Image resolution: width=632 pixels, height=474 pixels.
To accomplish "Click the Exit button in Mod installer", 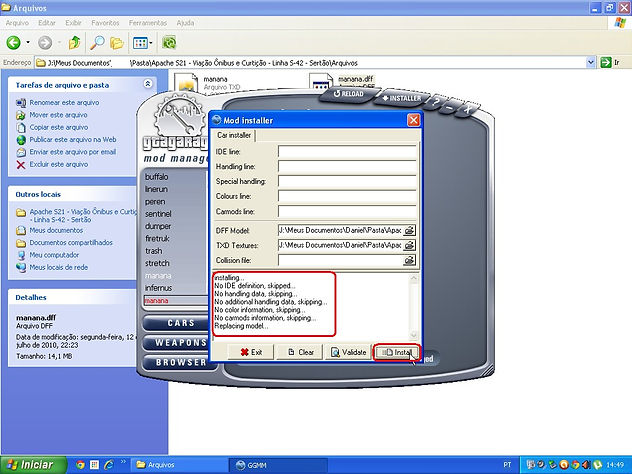I will [251, 352].
